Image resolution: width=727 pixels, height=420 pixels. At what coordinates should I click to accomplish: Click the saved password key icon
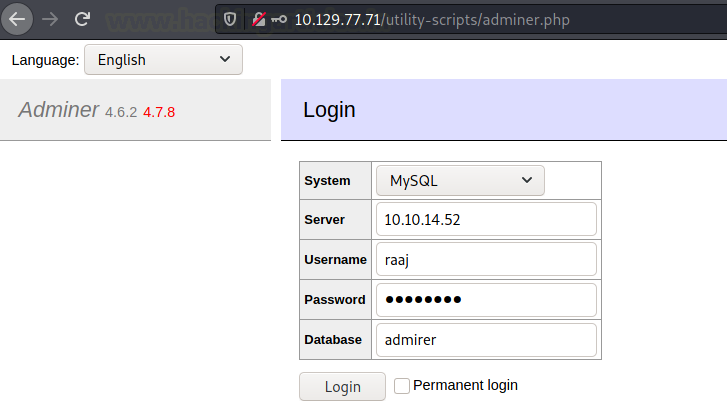coord(279,19)
